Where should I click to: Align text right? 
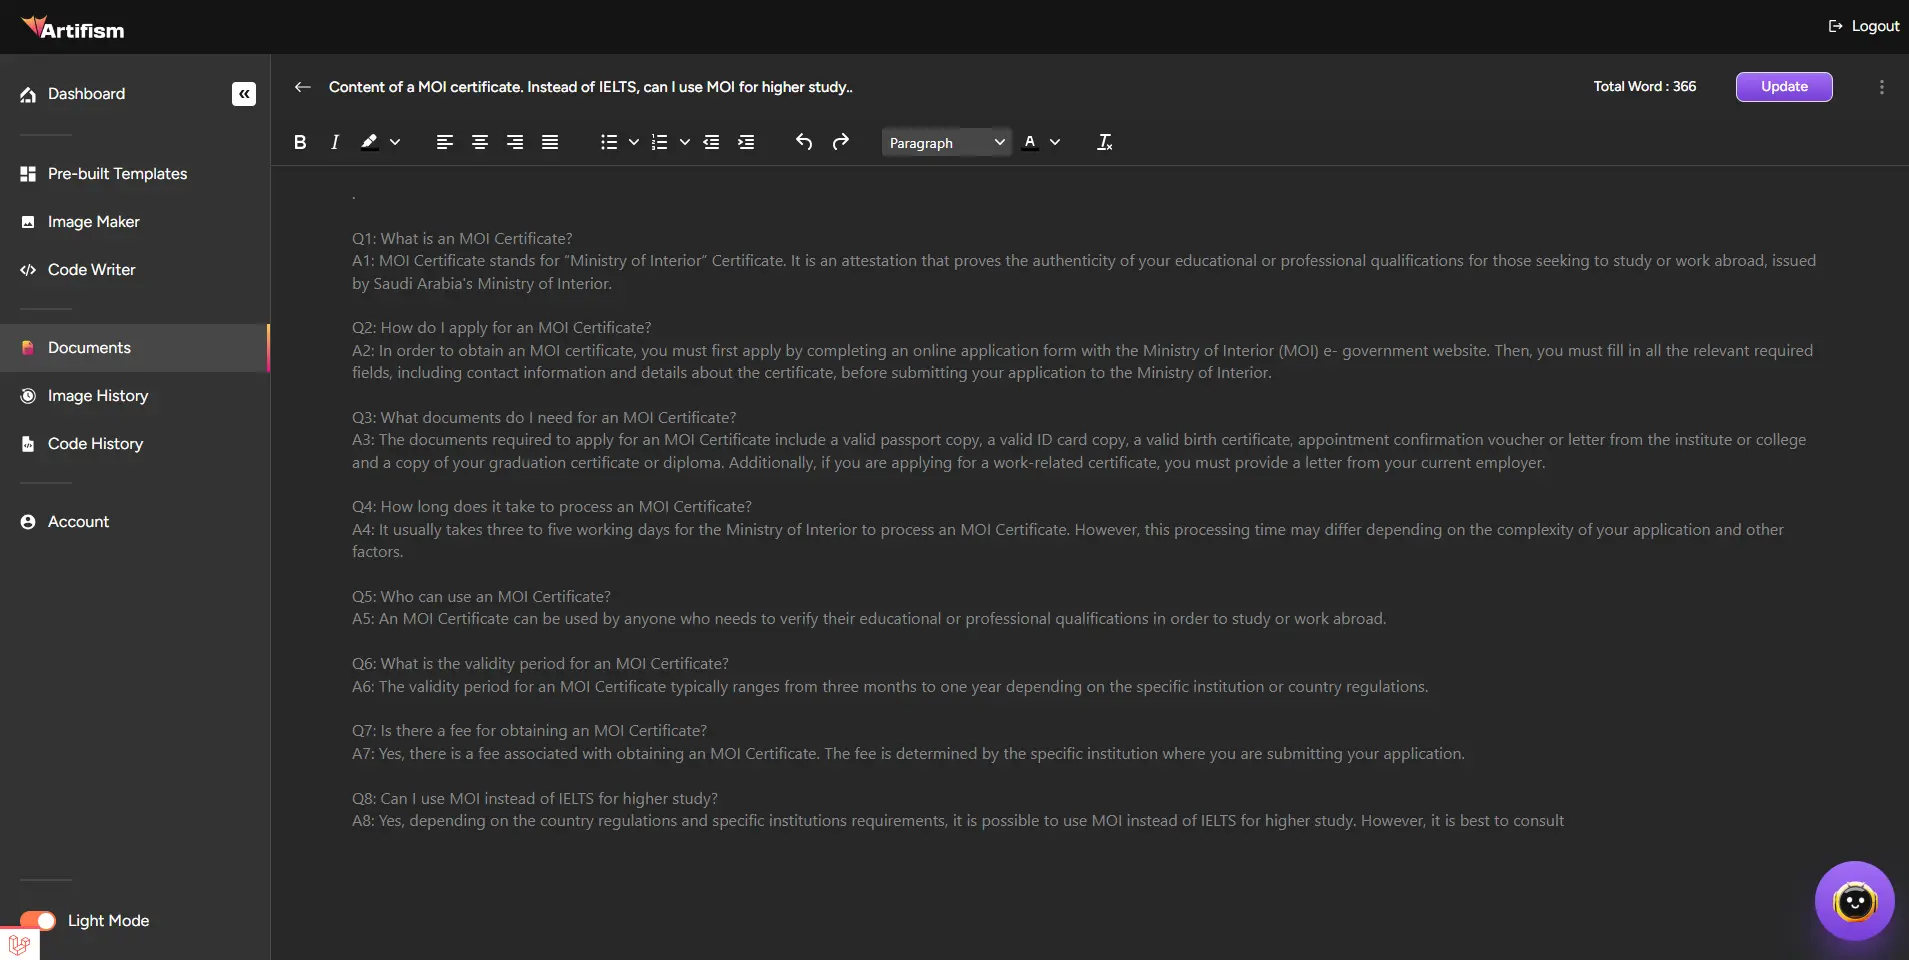pos(515,142)
